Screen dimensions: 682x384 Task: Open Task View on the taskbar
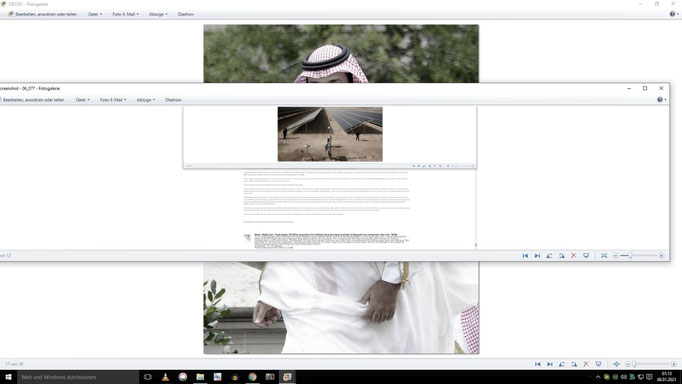point(148,377)
